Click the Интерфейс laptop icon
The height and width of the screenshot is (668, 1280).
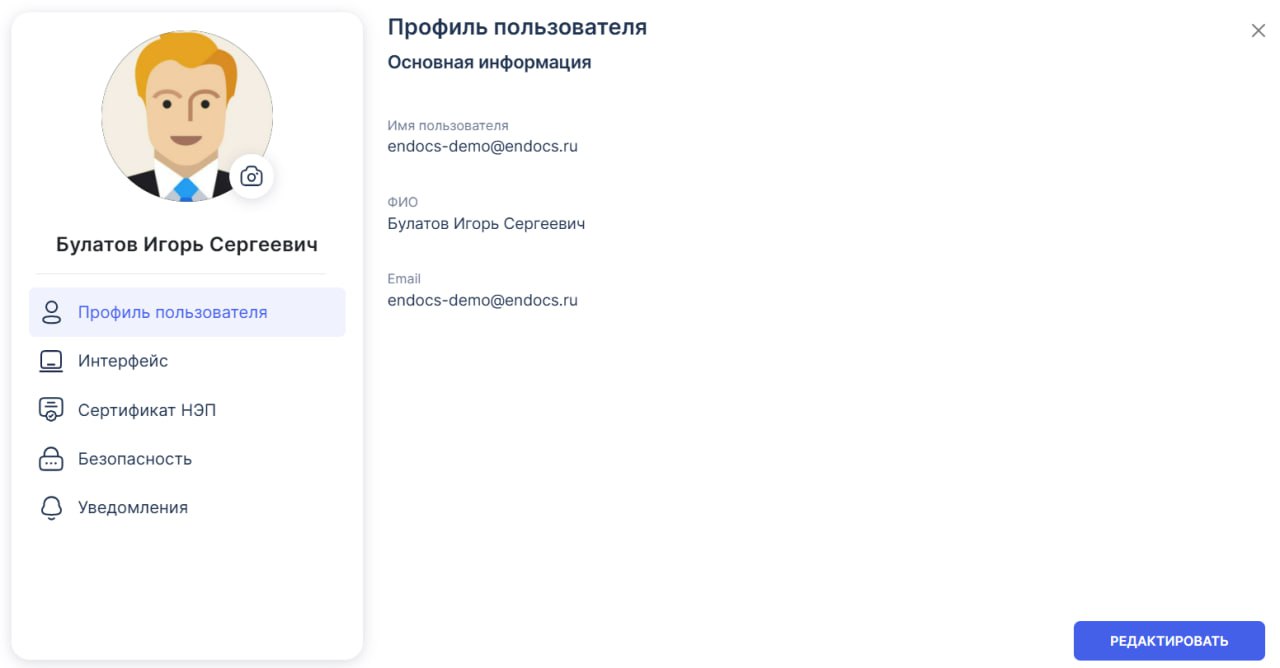tap(51, 361)
